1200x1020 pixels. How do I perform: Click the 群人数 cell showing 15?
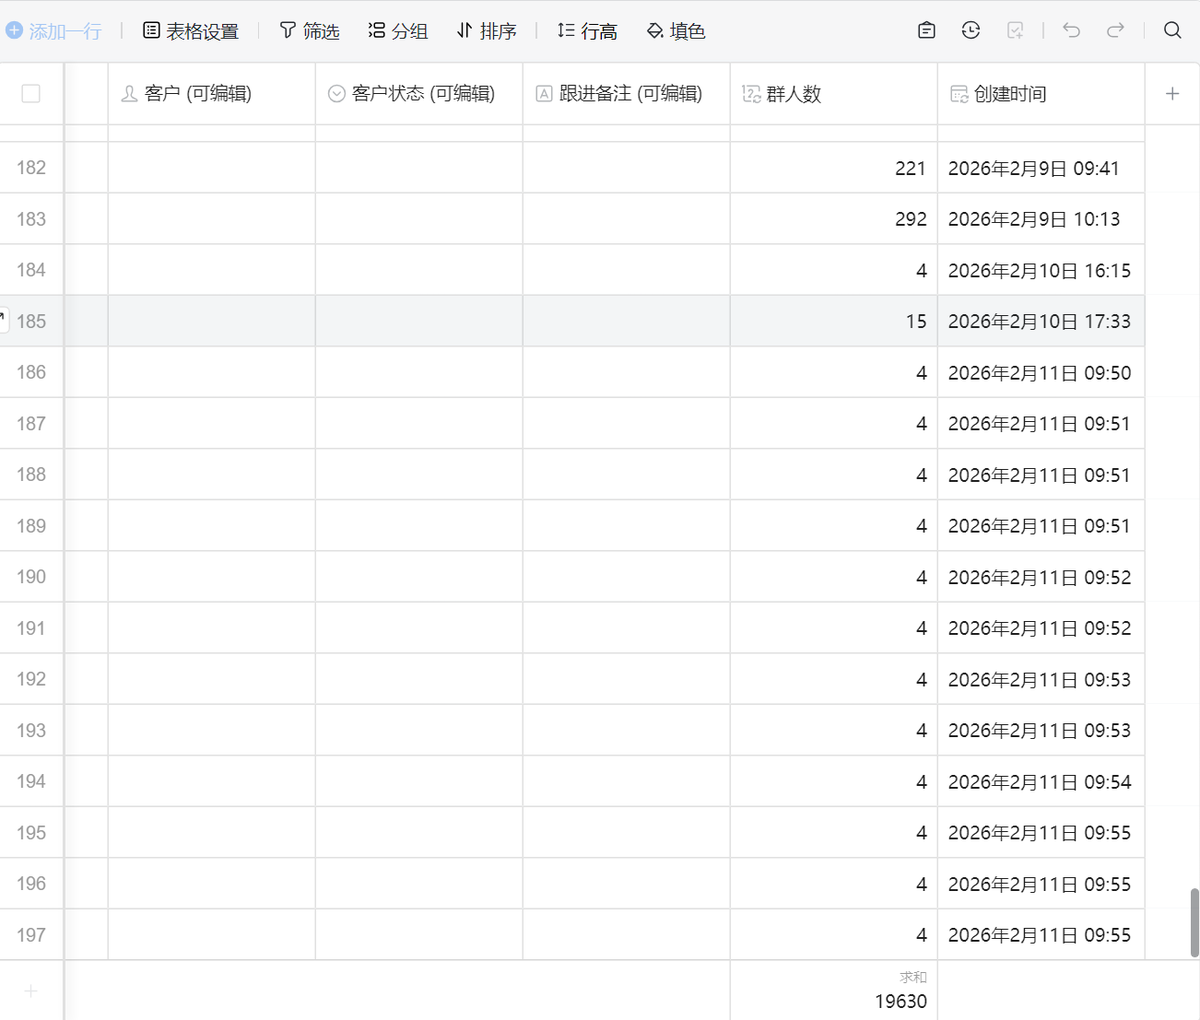(x=834, y=321)
